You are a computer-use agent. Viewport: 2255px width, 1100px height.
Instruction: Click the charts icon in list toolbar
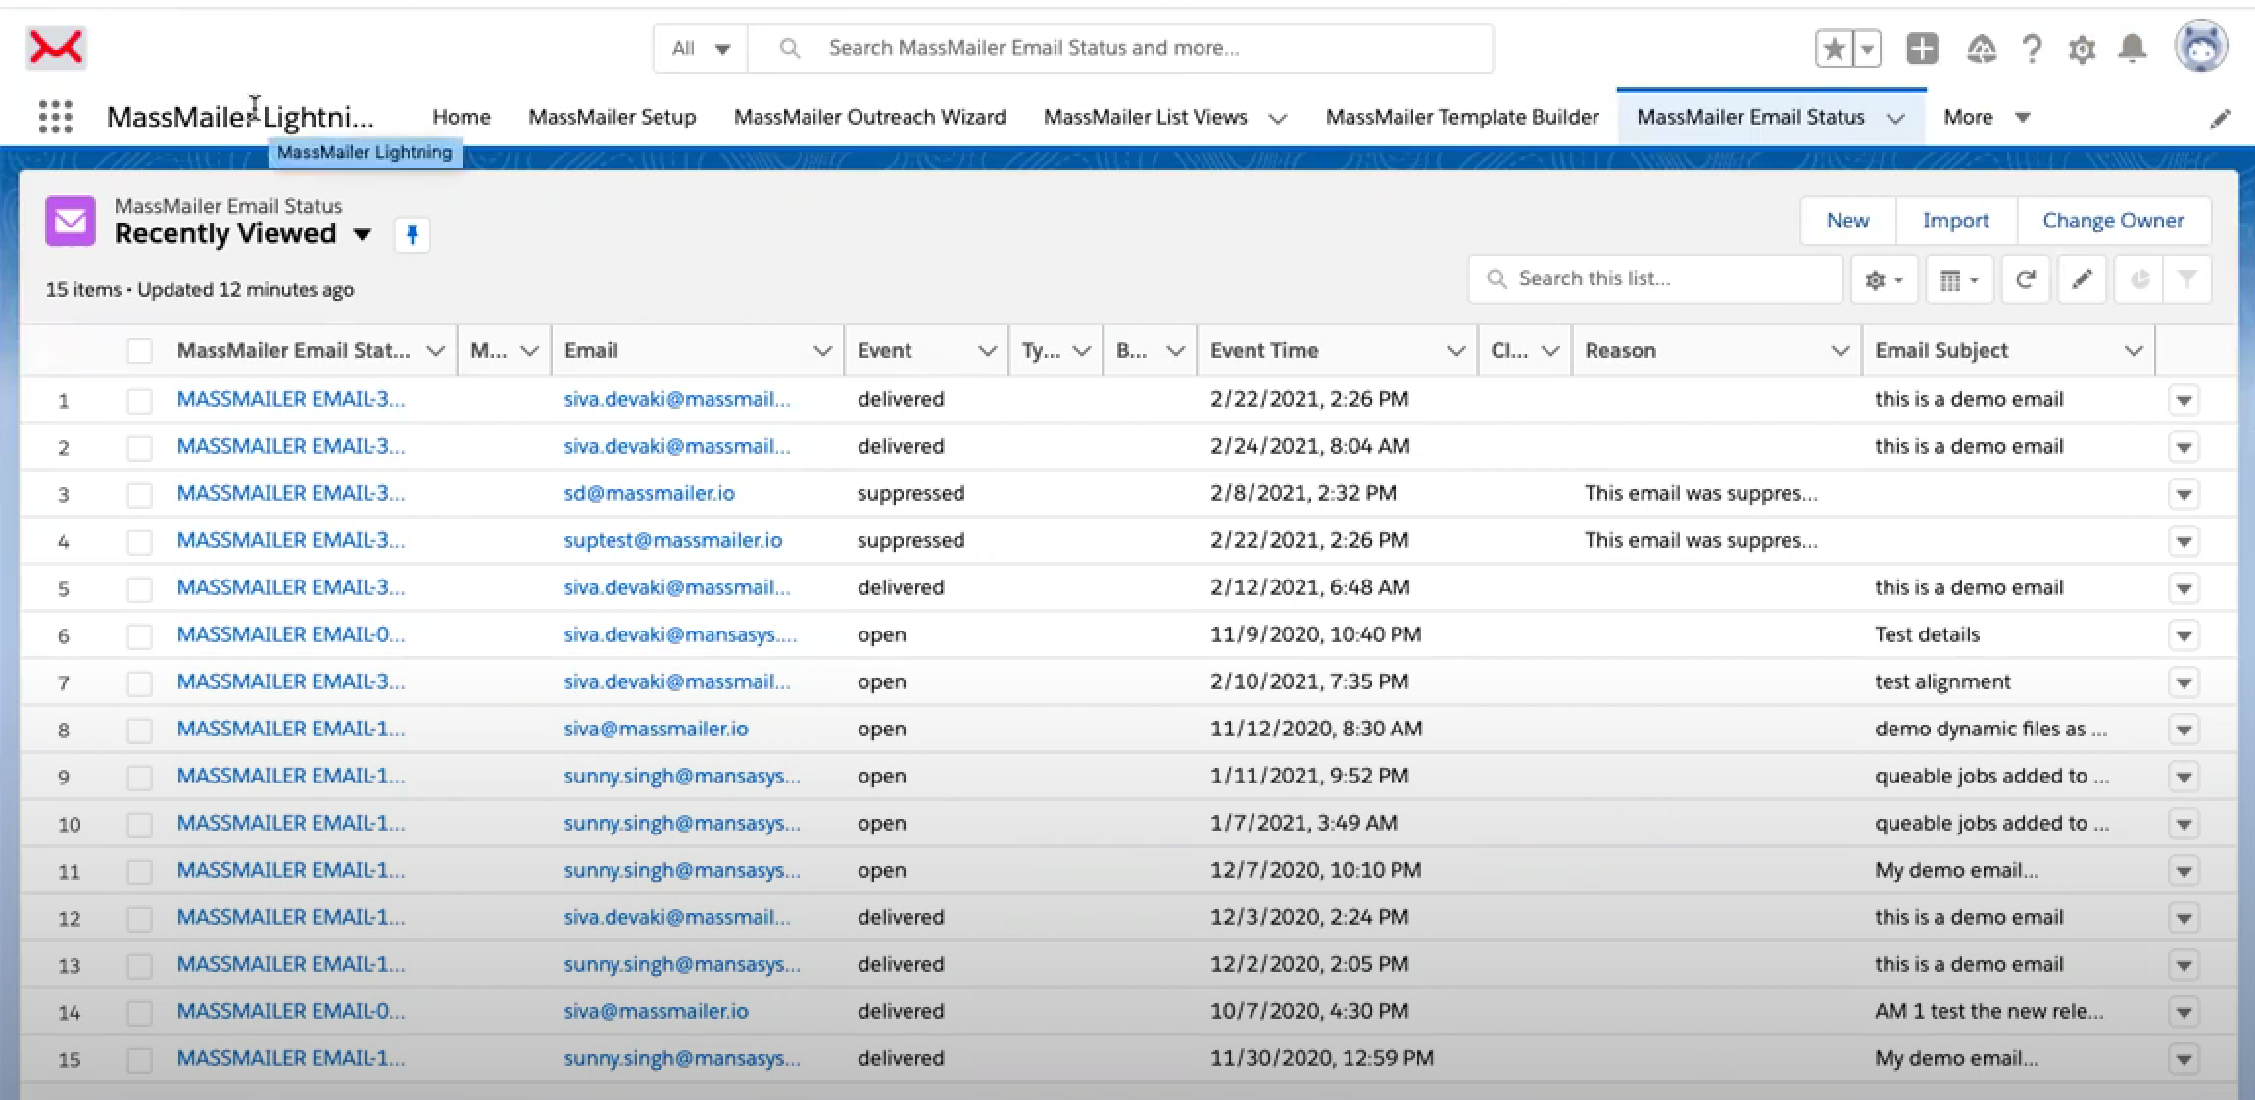click(2139, 280)
